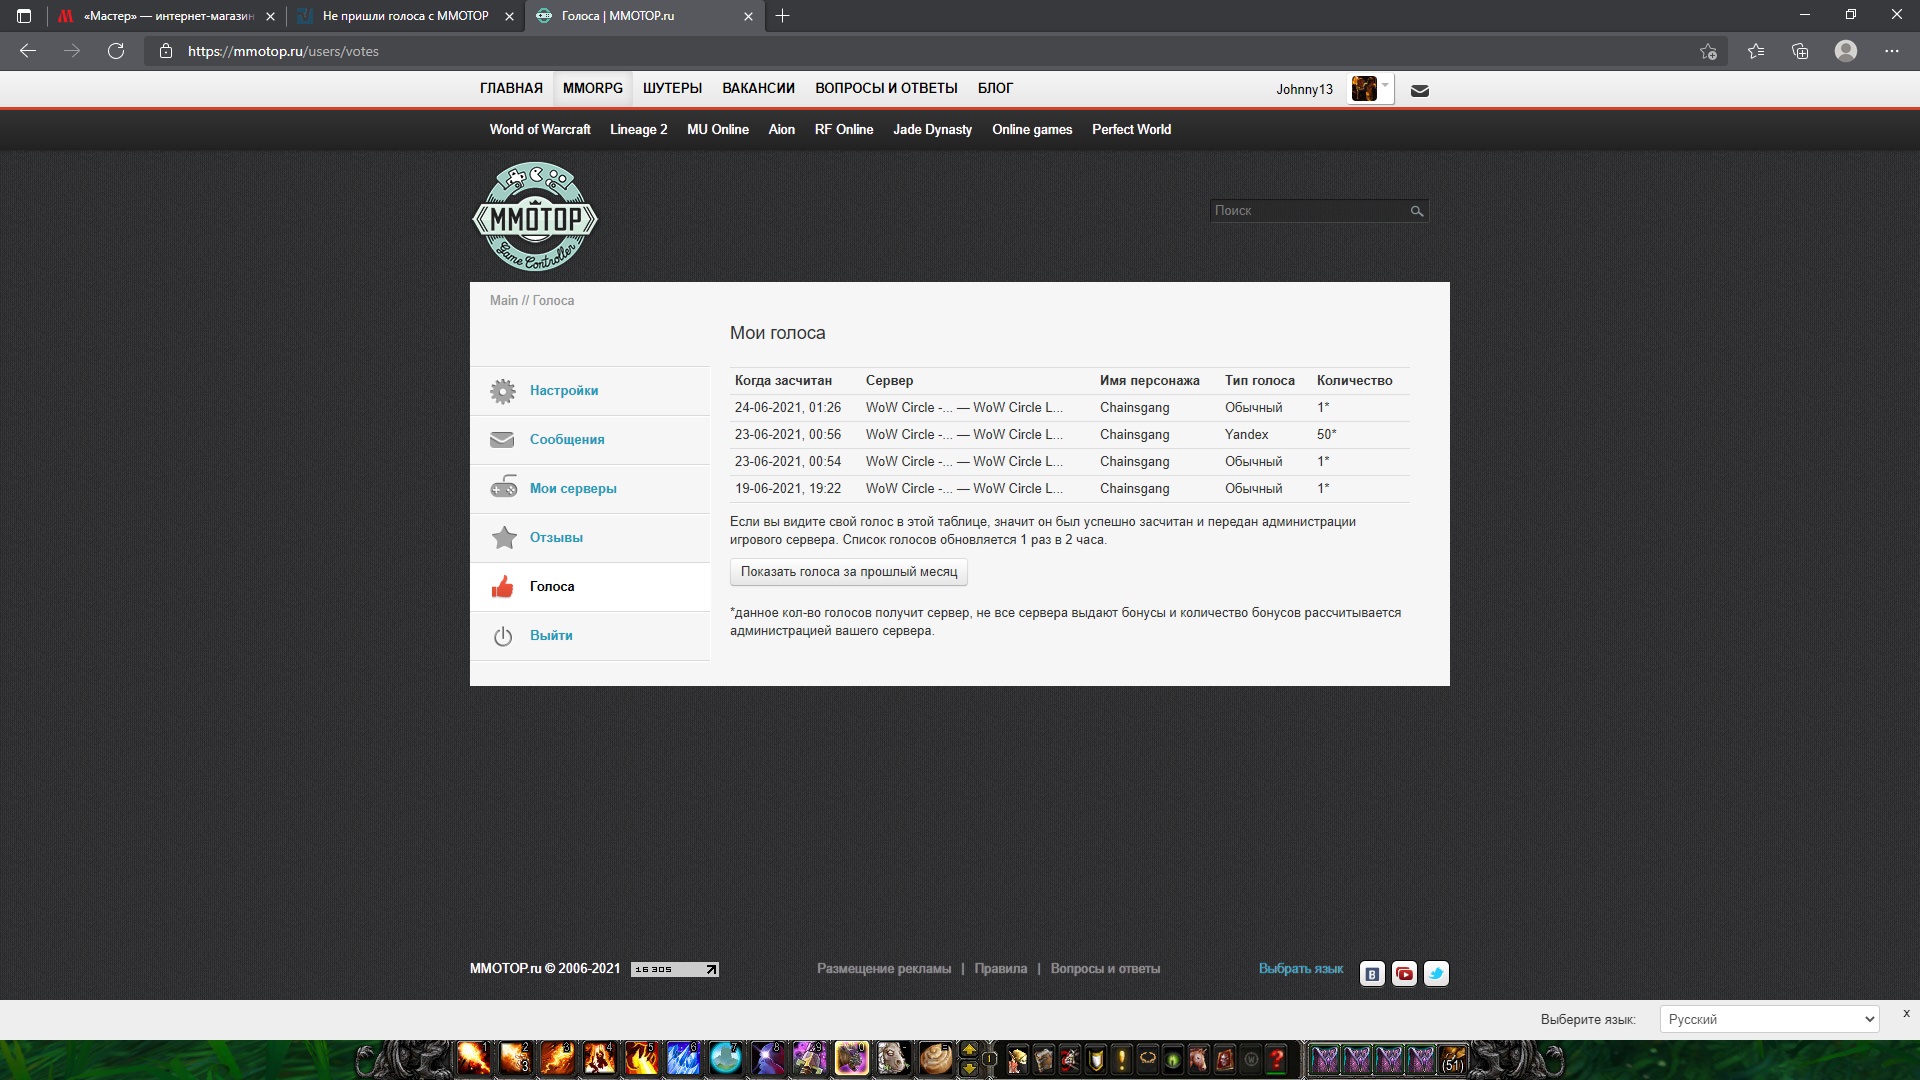
Task: Open the VK social icon in footer
Action: click(1372, 973)
